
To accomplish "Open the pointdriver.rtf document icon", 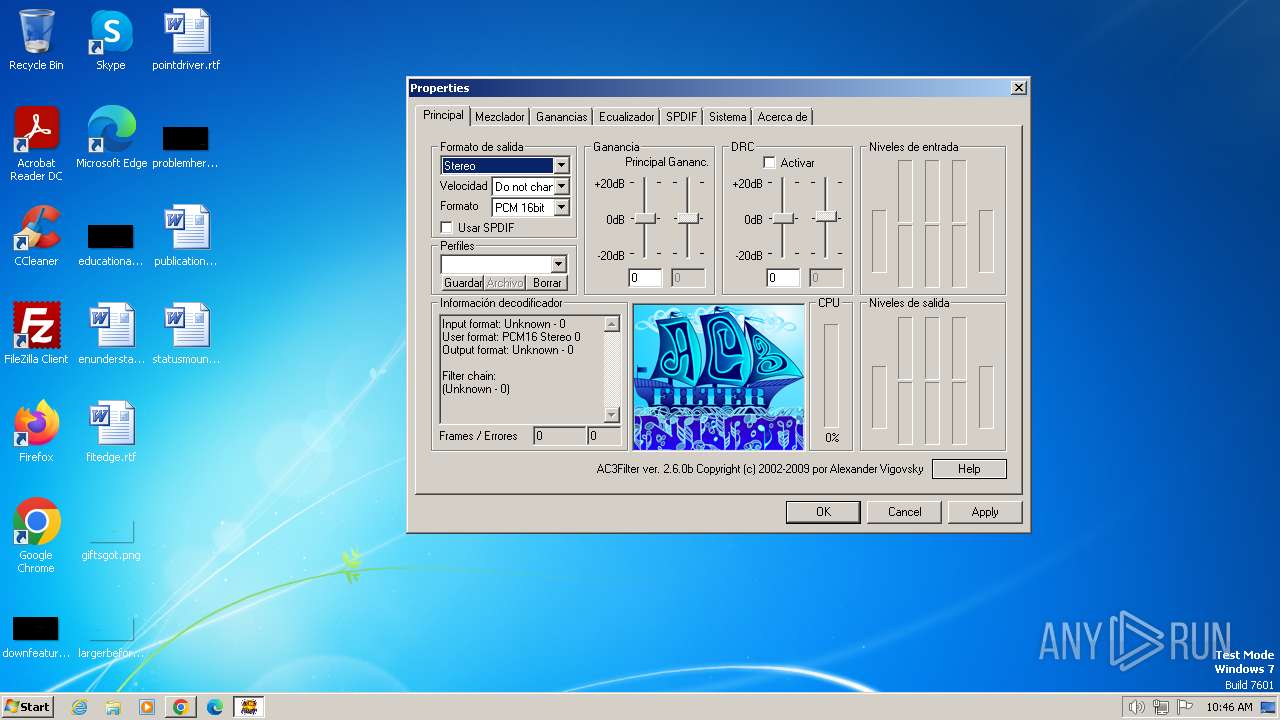I will click(x=186, y=40).
